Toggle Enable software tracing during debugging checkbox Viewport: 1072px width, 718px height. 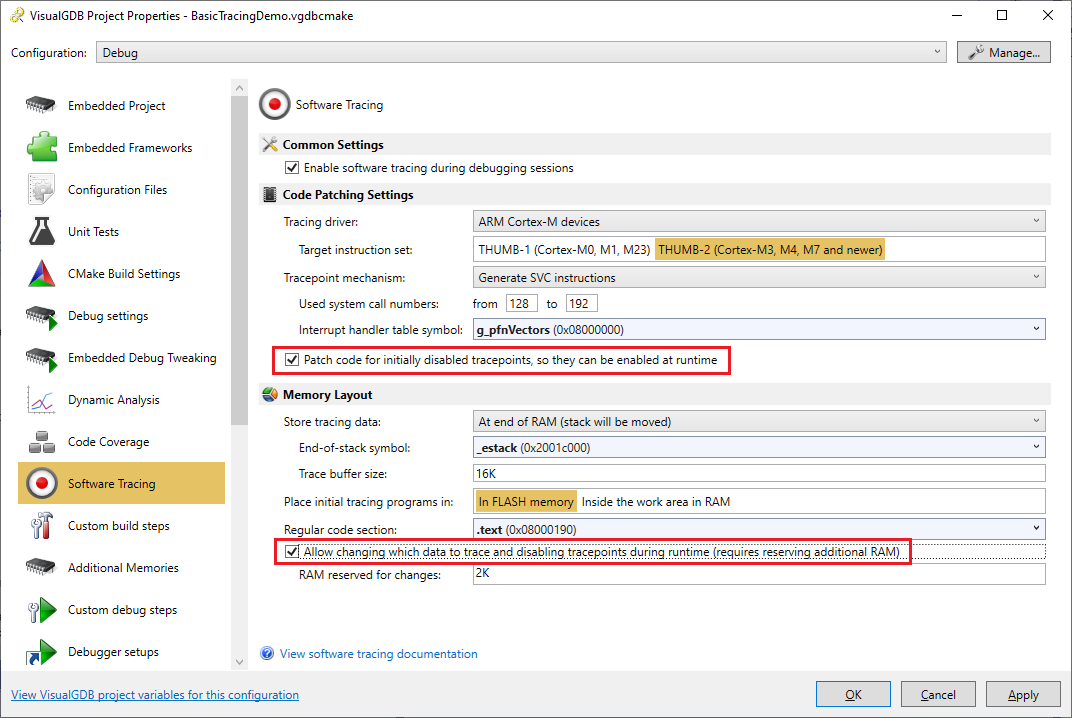tap(292, 168)
